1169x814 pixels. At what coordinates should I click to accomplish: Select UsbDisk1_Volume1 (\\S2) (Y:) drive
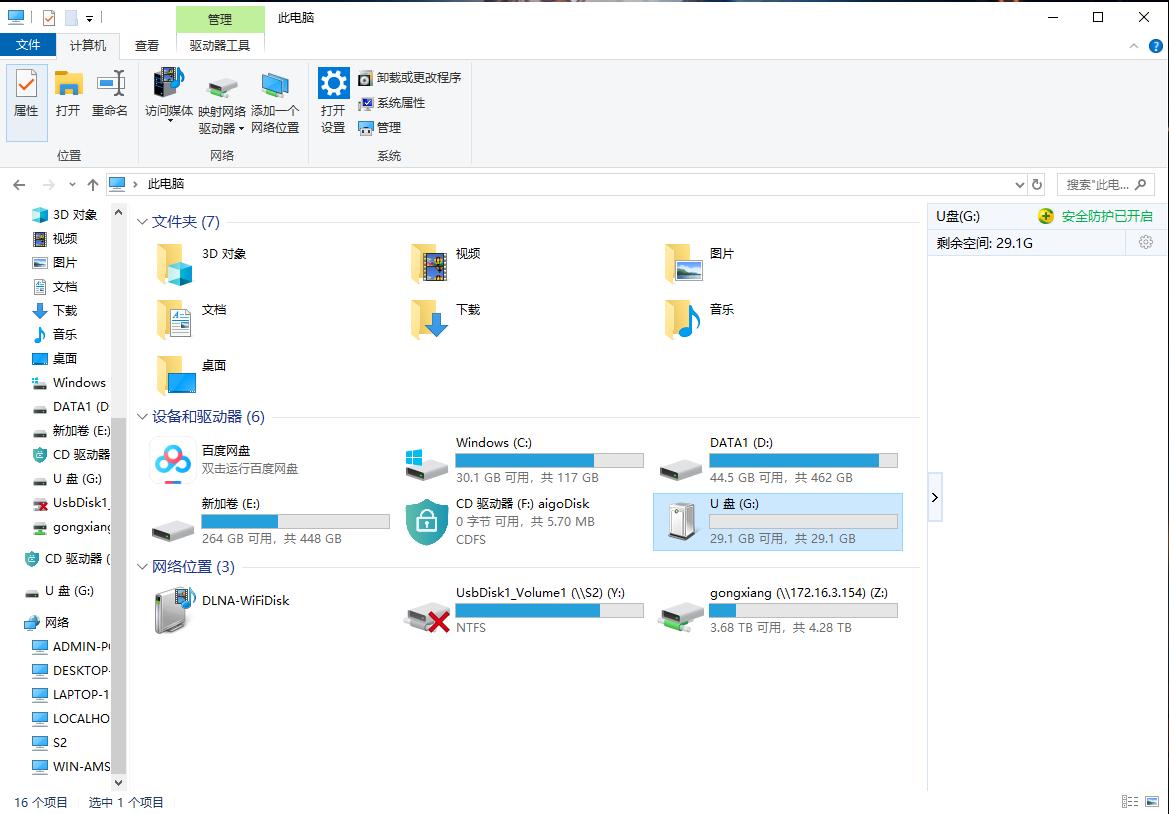pos(526,610)
